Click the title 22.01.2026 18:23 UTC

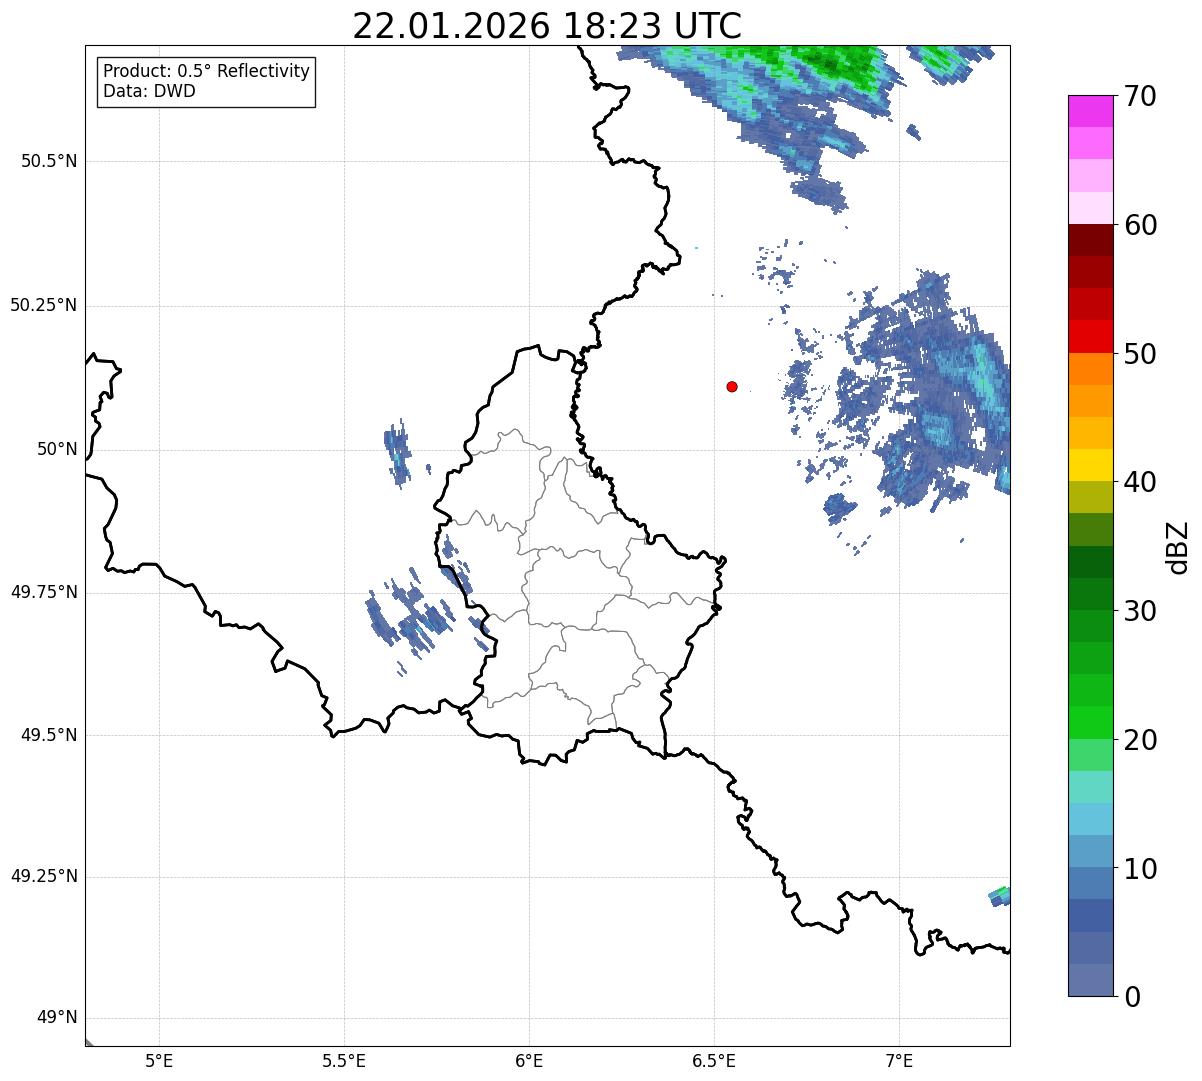tap(547, 25)
